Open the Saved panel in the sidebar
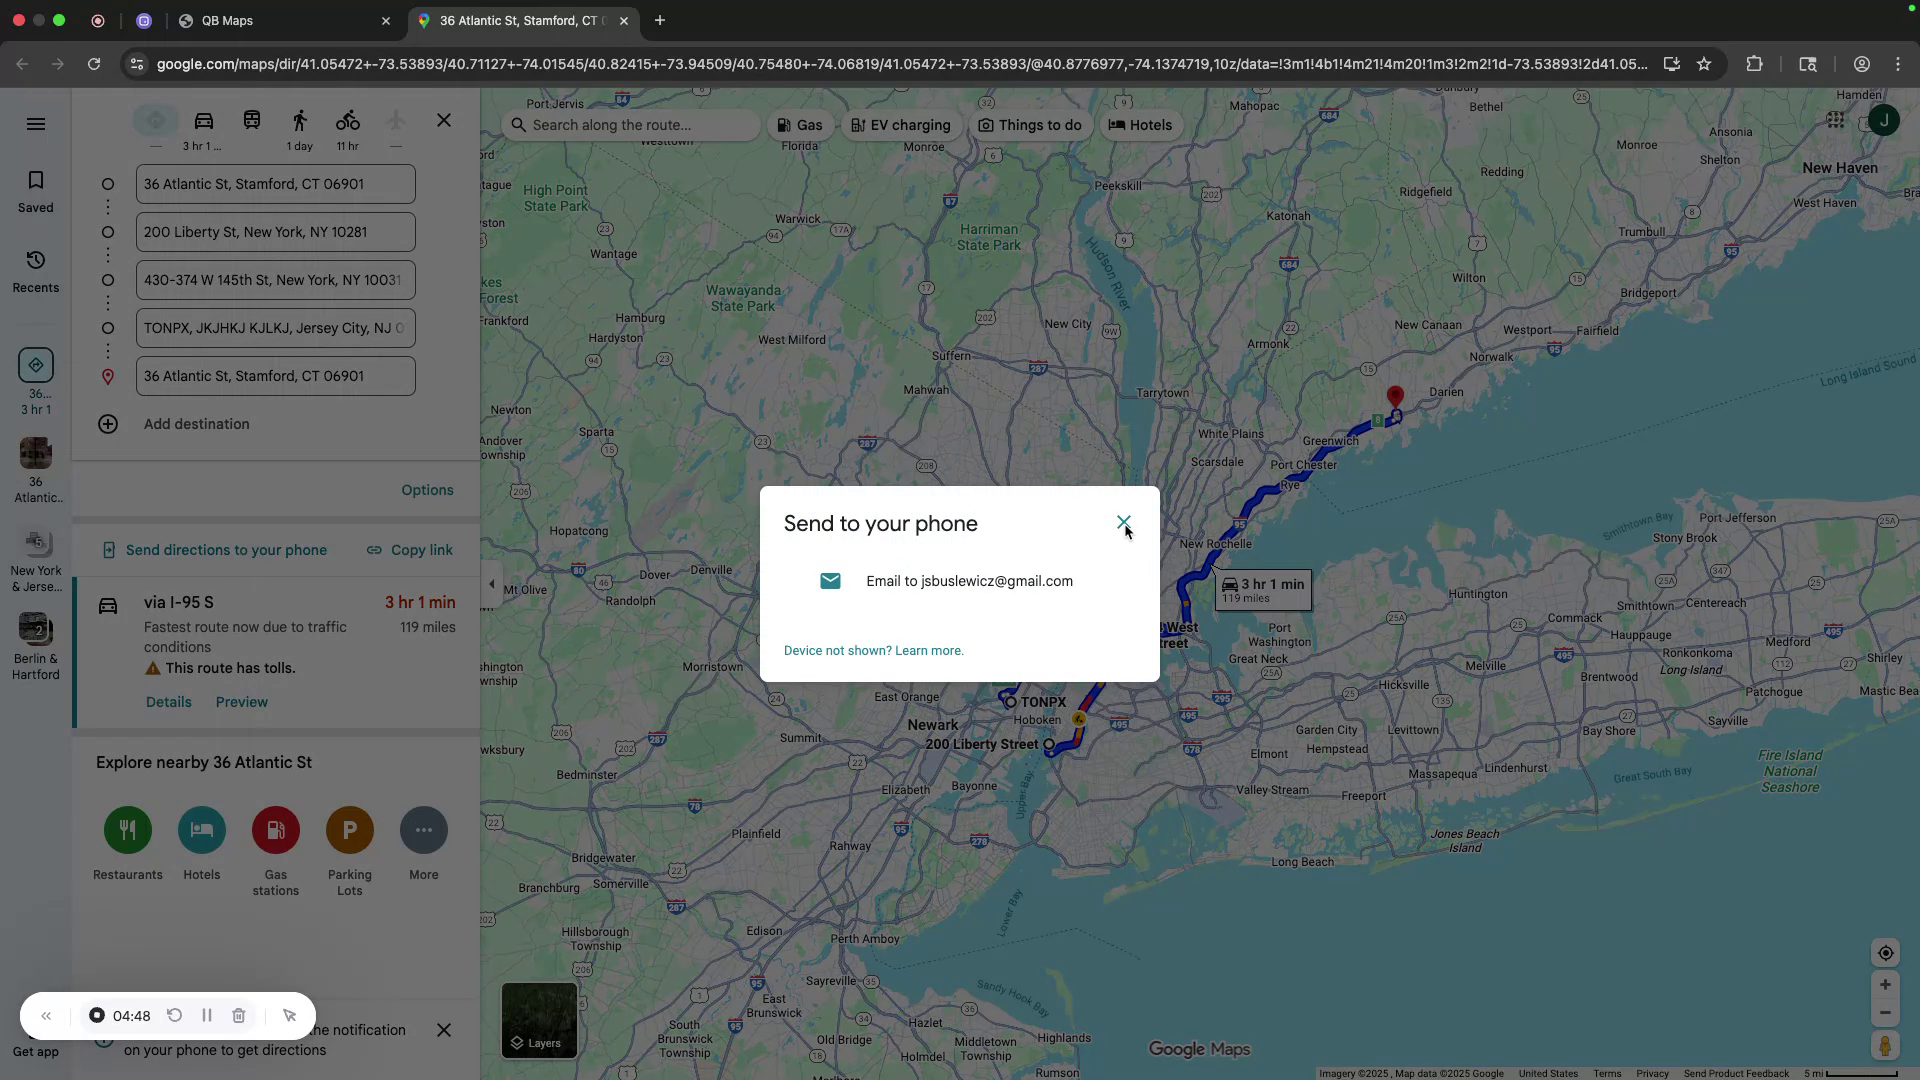Screen dimensions: 1920x1080 (36, 189)
